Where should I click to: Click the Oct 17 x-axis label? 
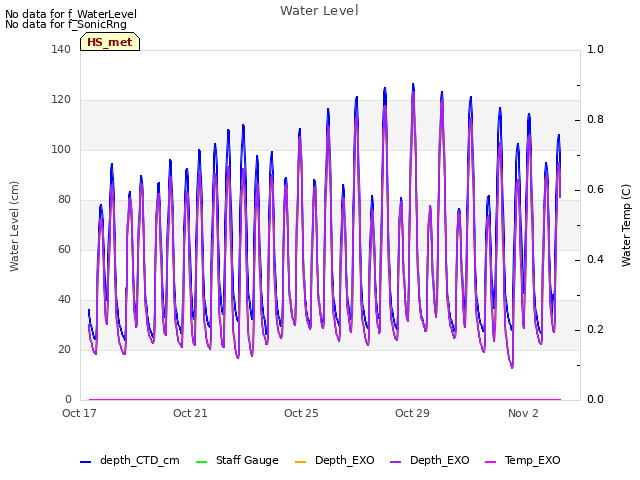coord(79,413)
